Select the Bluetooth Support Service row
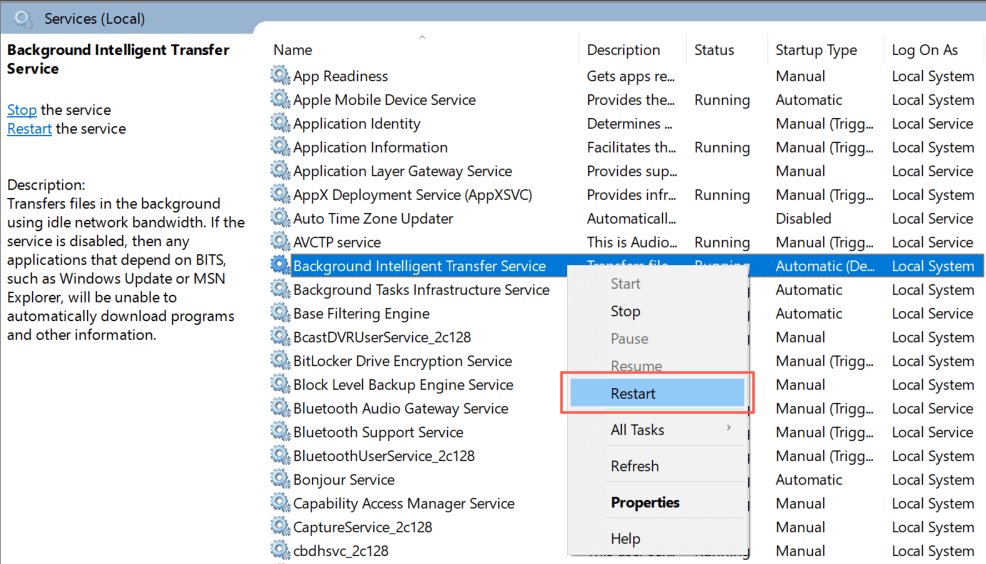The height and width of the screenshot is (564, 986). pos(378,432)
